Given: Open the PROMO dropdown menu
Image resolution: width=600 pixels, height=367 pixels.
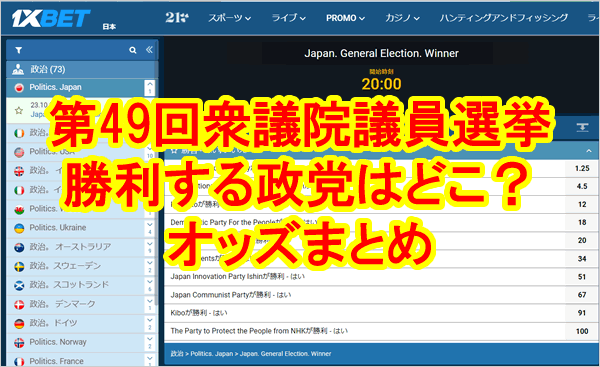Looking at the screenshot, I should click(345, 18).
